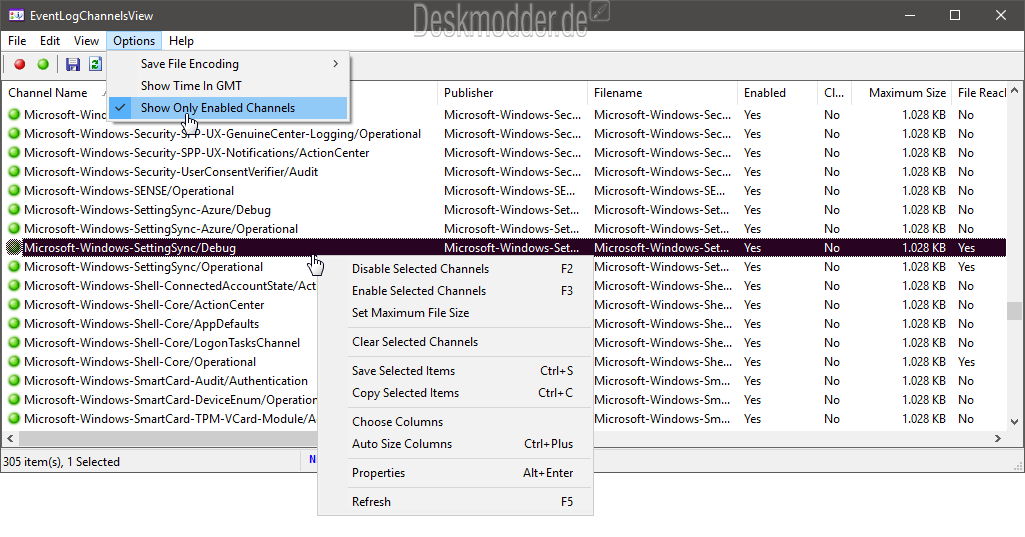Sort by Filename column header

pos(662,93)
